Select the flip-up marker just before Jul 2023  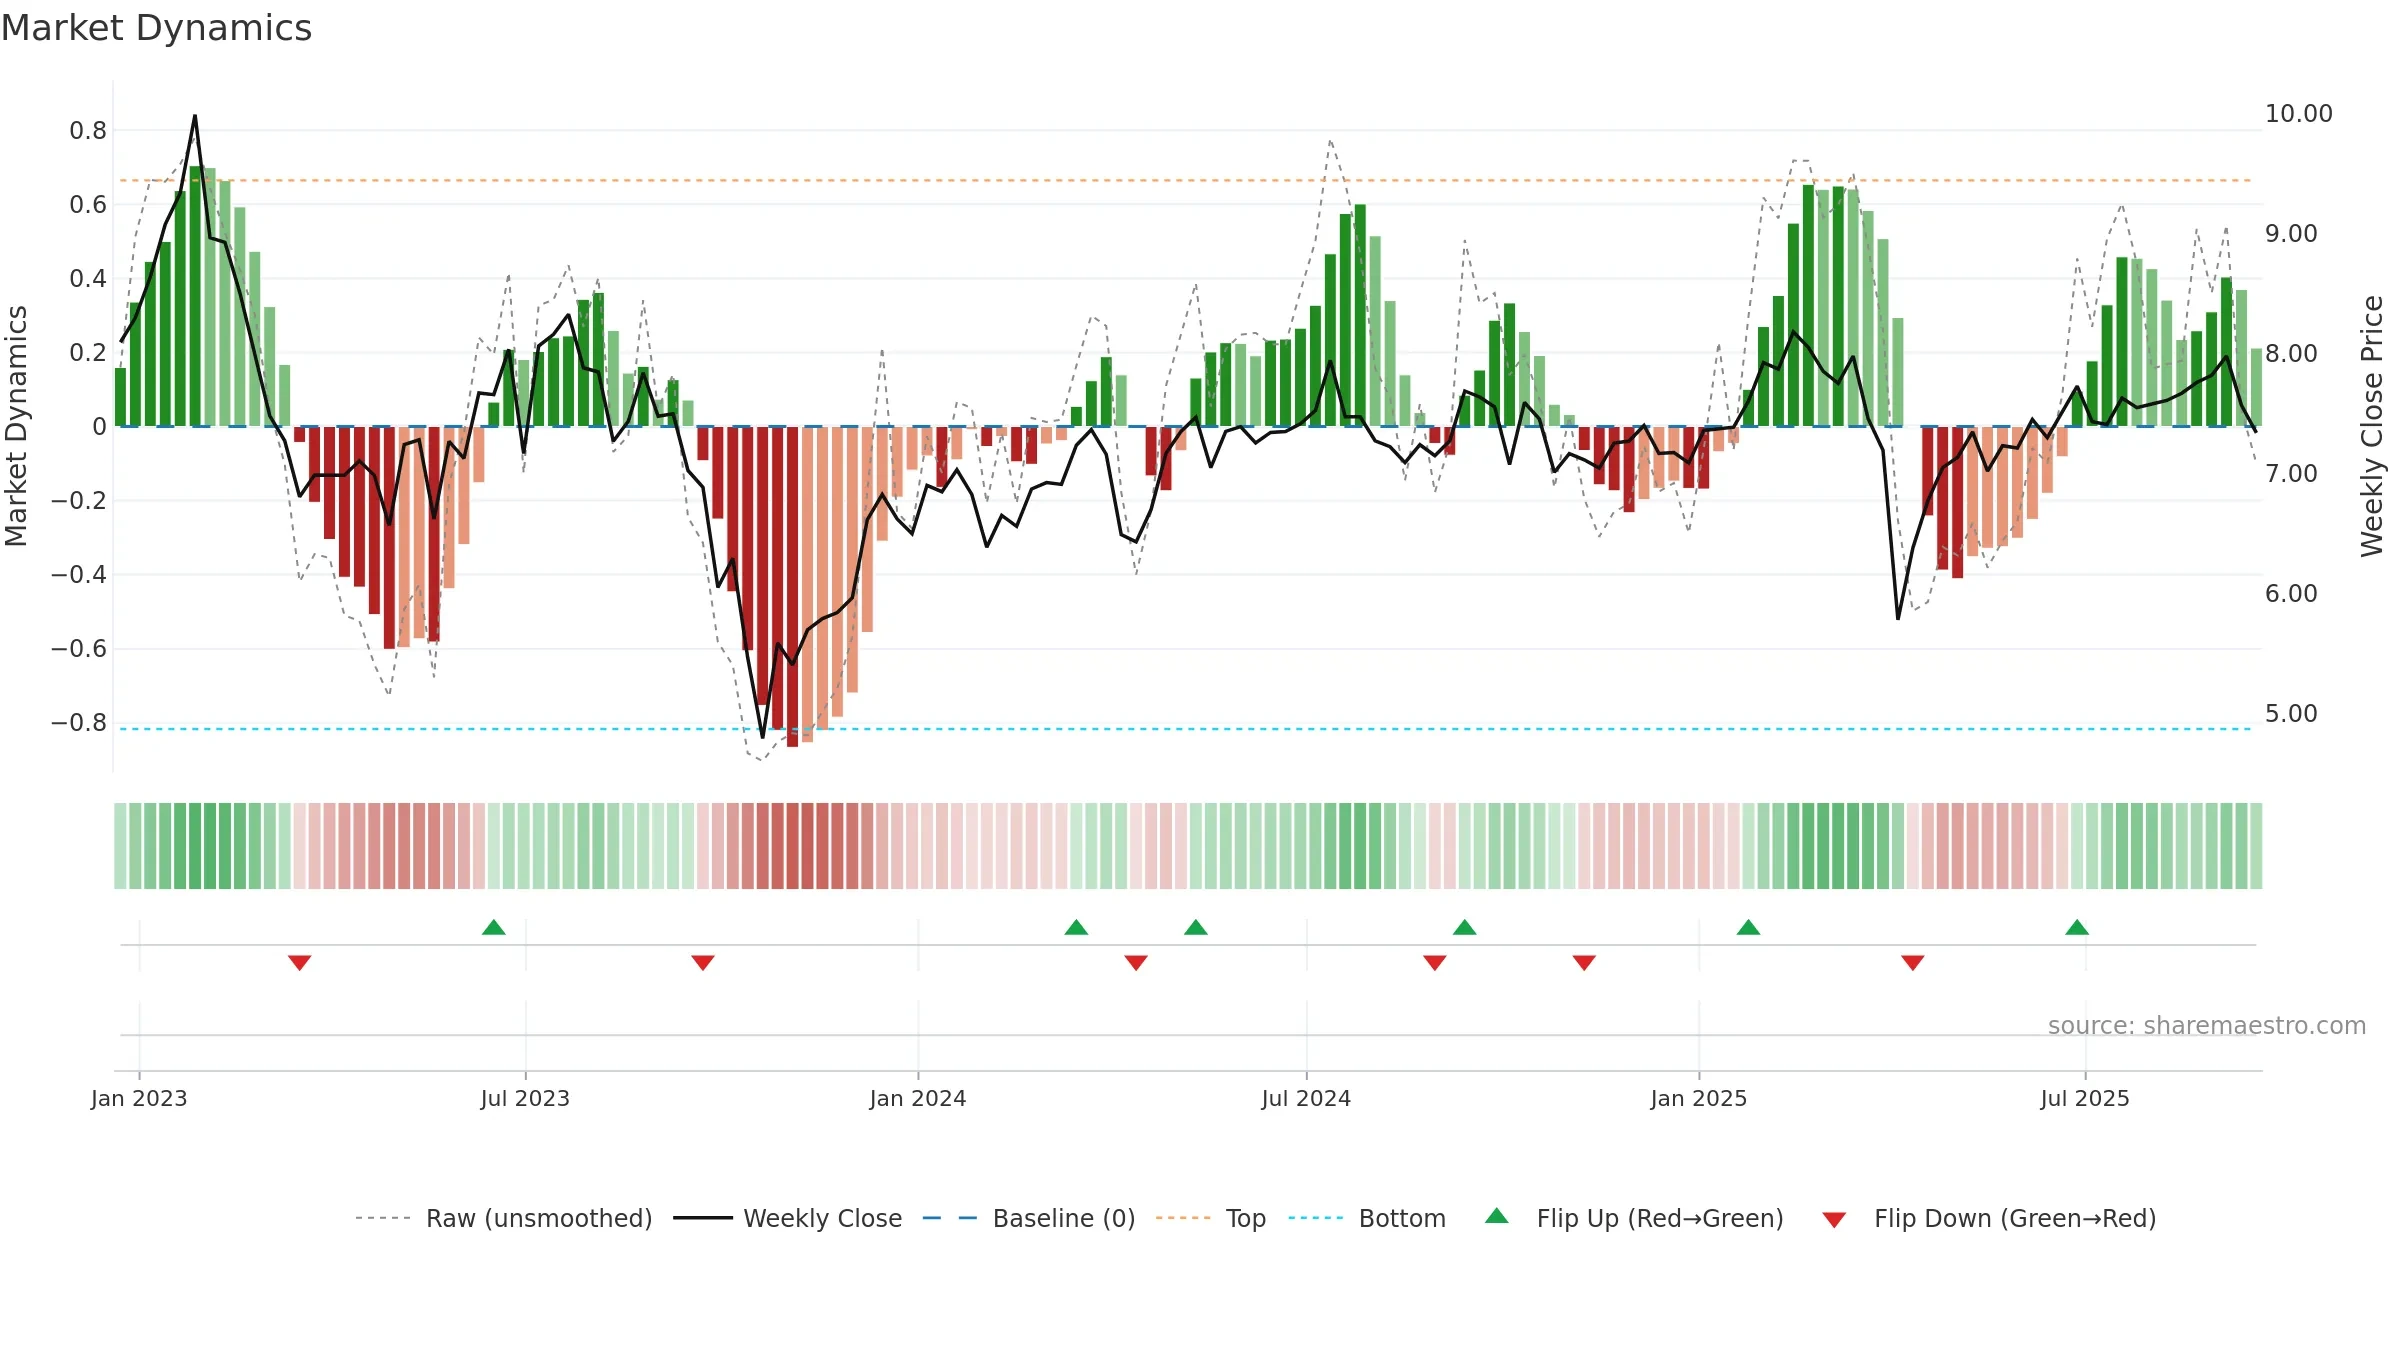click(494, 927)
